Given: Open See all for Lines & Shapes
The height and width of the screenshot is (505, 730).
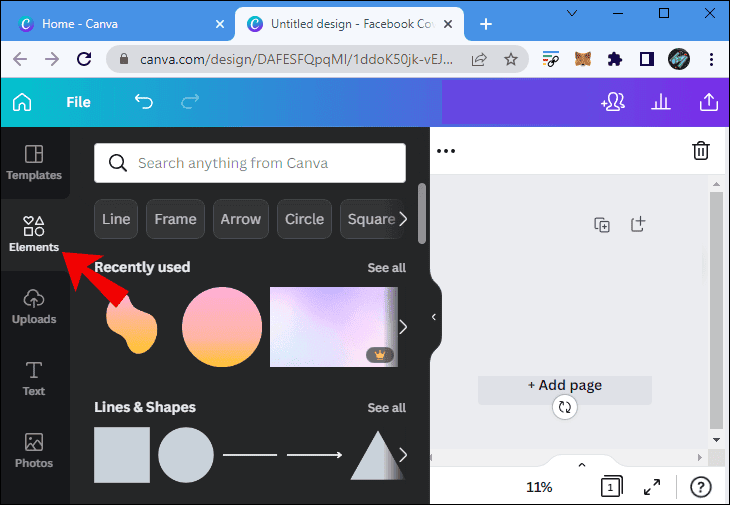Looking at the screenshot, I should pos(386,408).
